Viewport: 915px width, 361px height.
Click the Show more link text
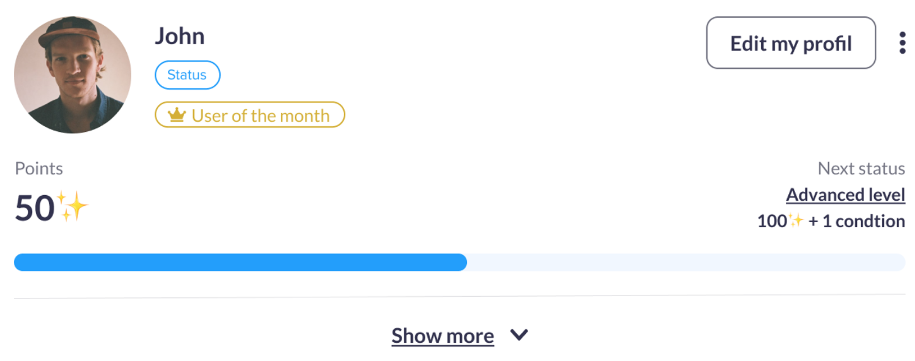point(442,336)
